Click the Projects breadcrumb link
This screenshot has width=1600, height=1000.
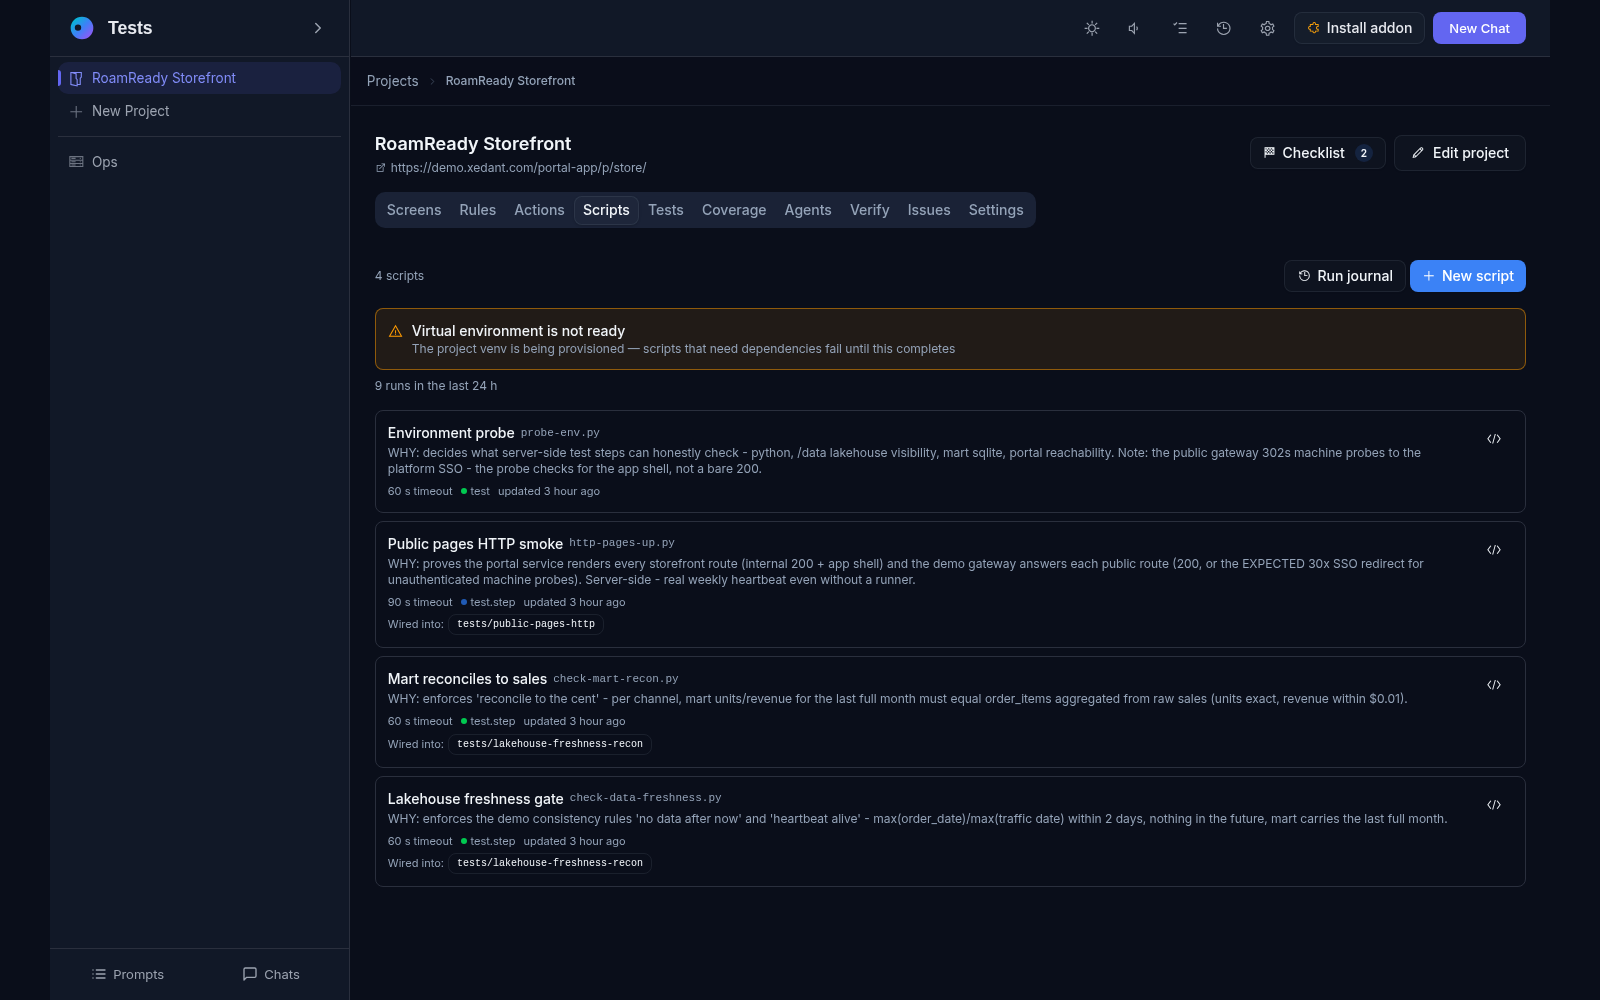[392, 81]
